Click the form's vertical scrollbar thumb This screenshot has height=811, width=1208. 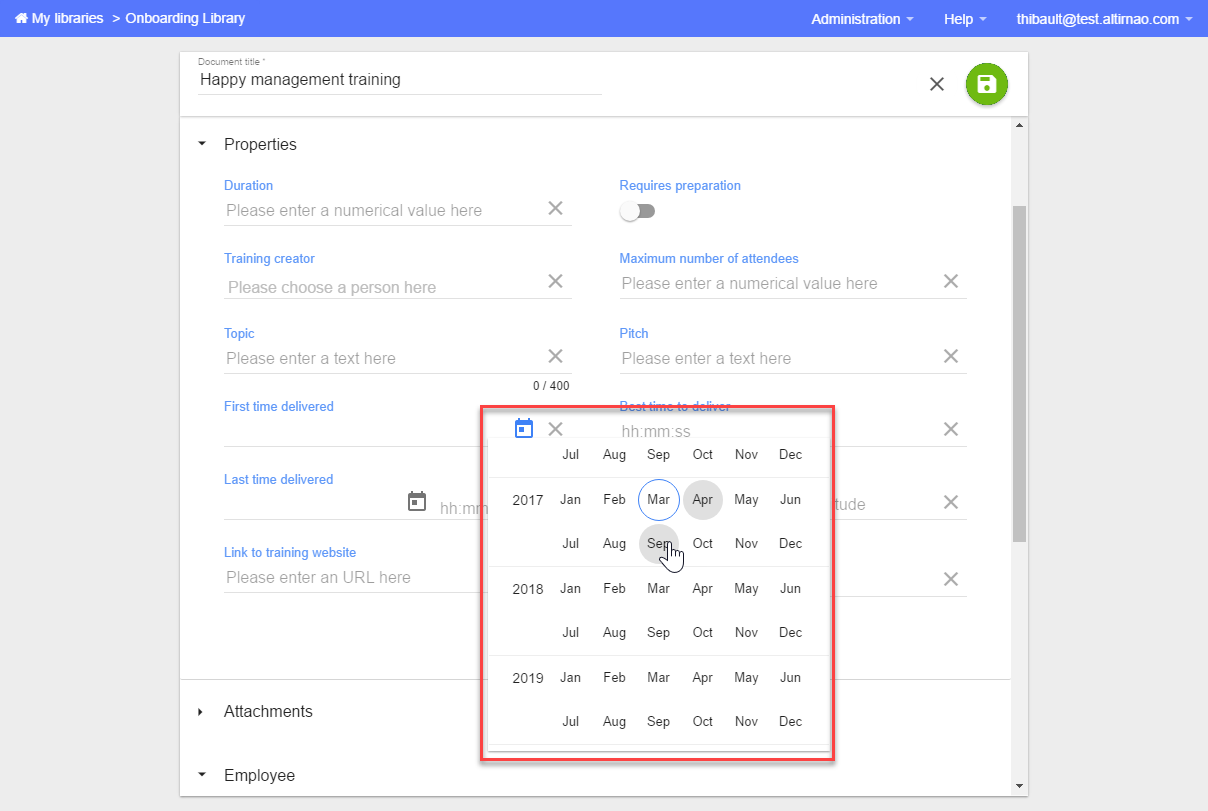pyautogui.click(x=1019, y=374)
